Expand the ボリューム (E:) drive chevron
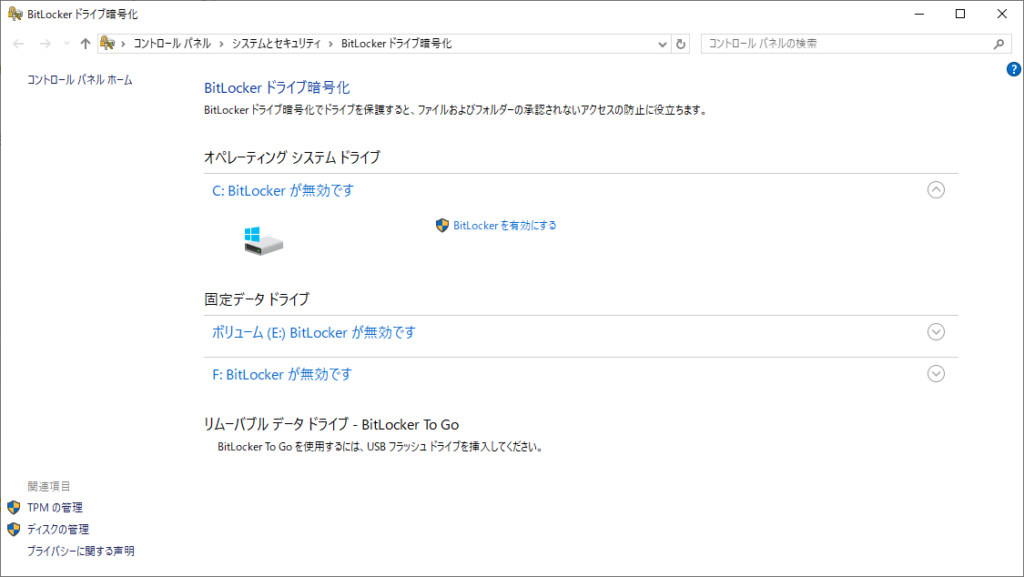 coord(936,332)
